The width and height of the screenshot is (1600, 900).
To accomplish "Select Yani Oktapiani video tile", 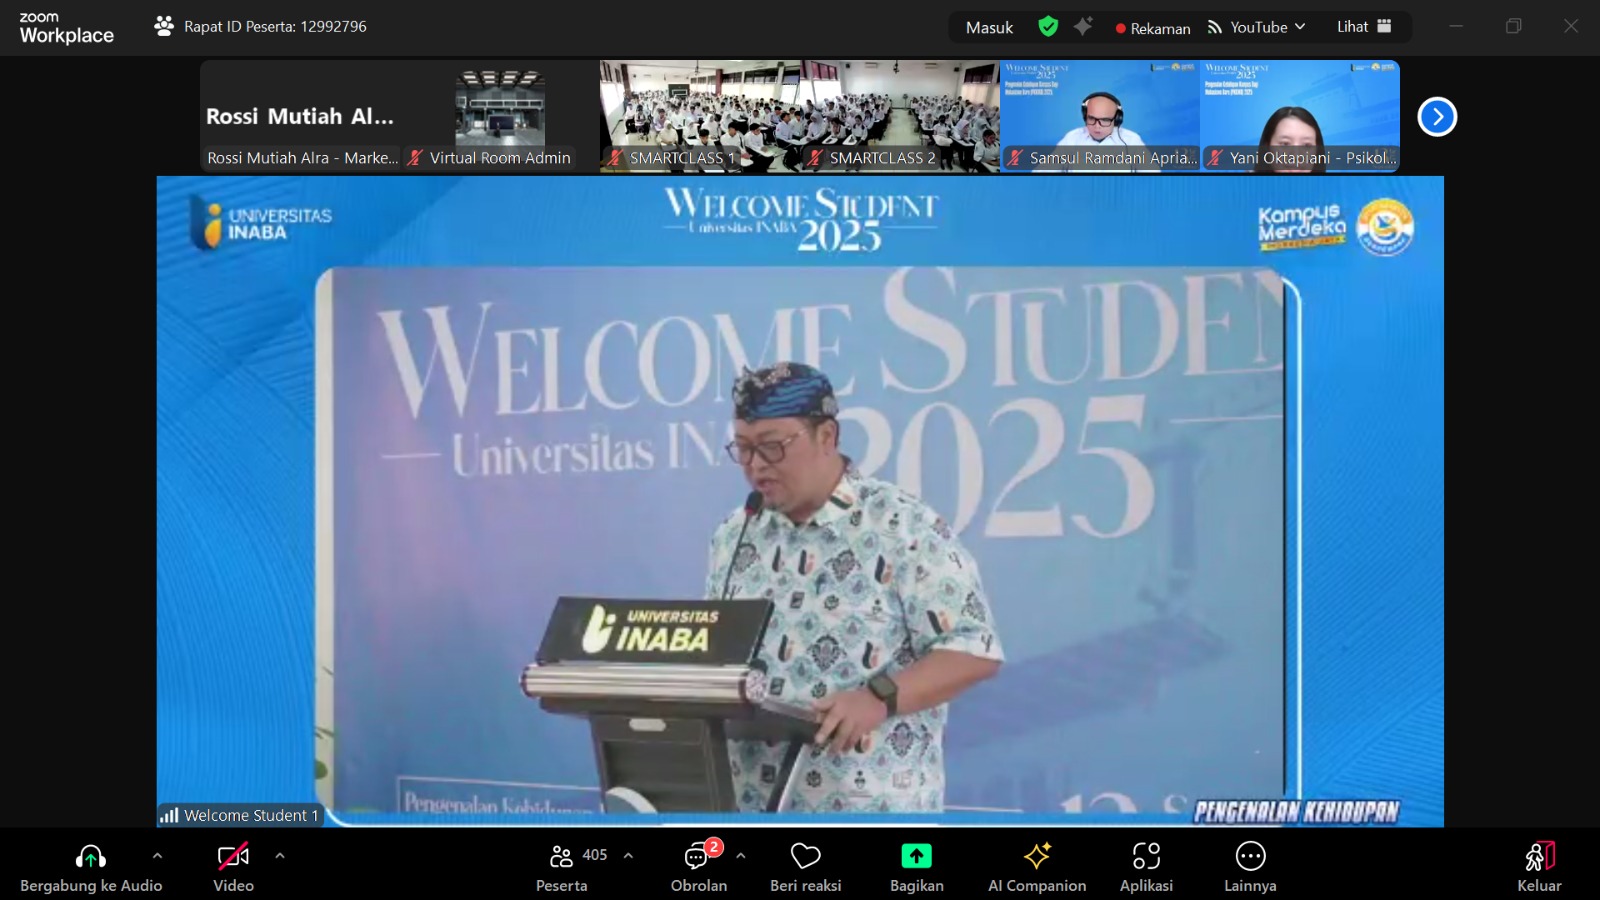I will point(1300,116).
